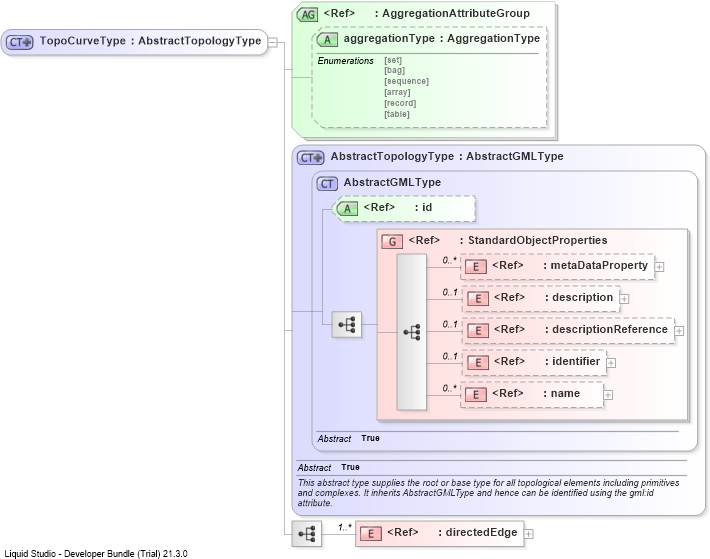
Task: Click the Enumerations heading
Action: [345, 61]
